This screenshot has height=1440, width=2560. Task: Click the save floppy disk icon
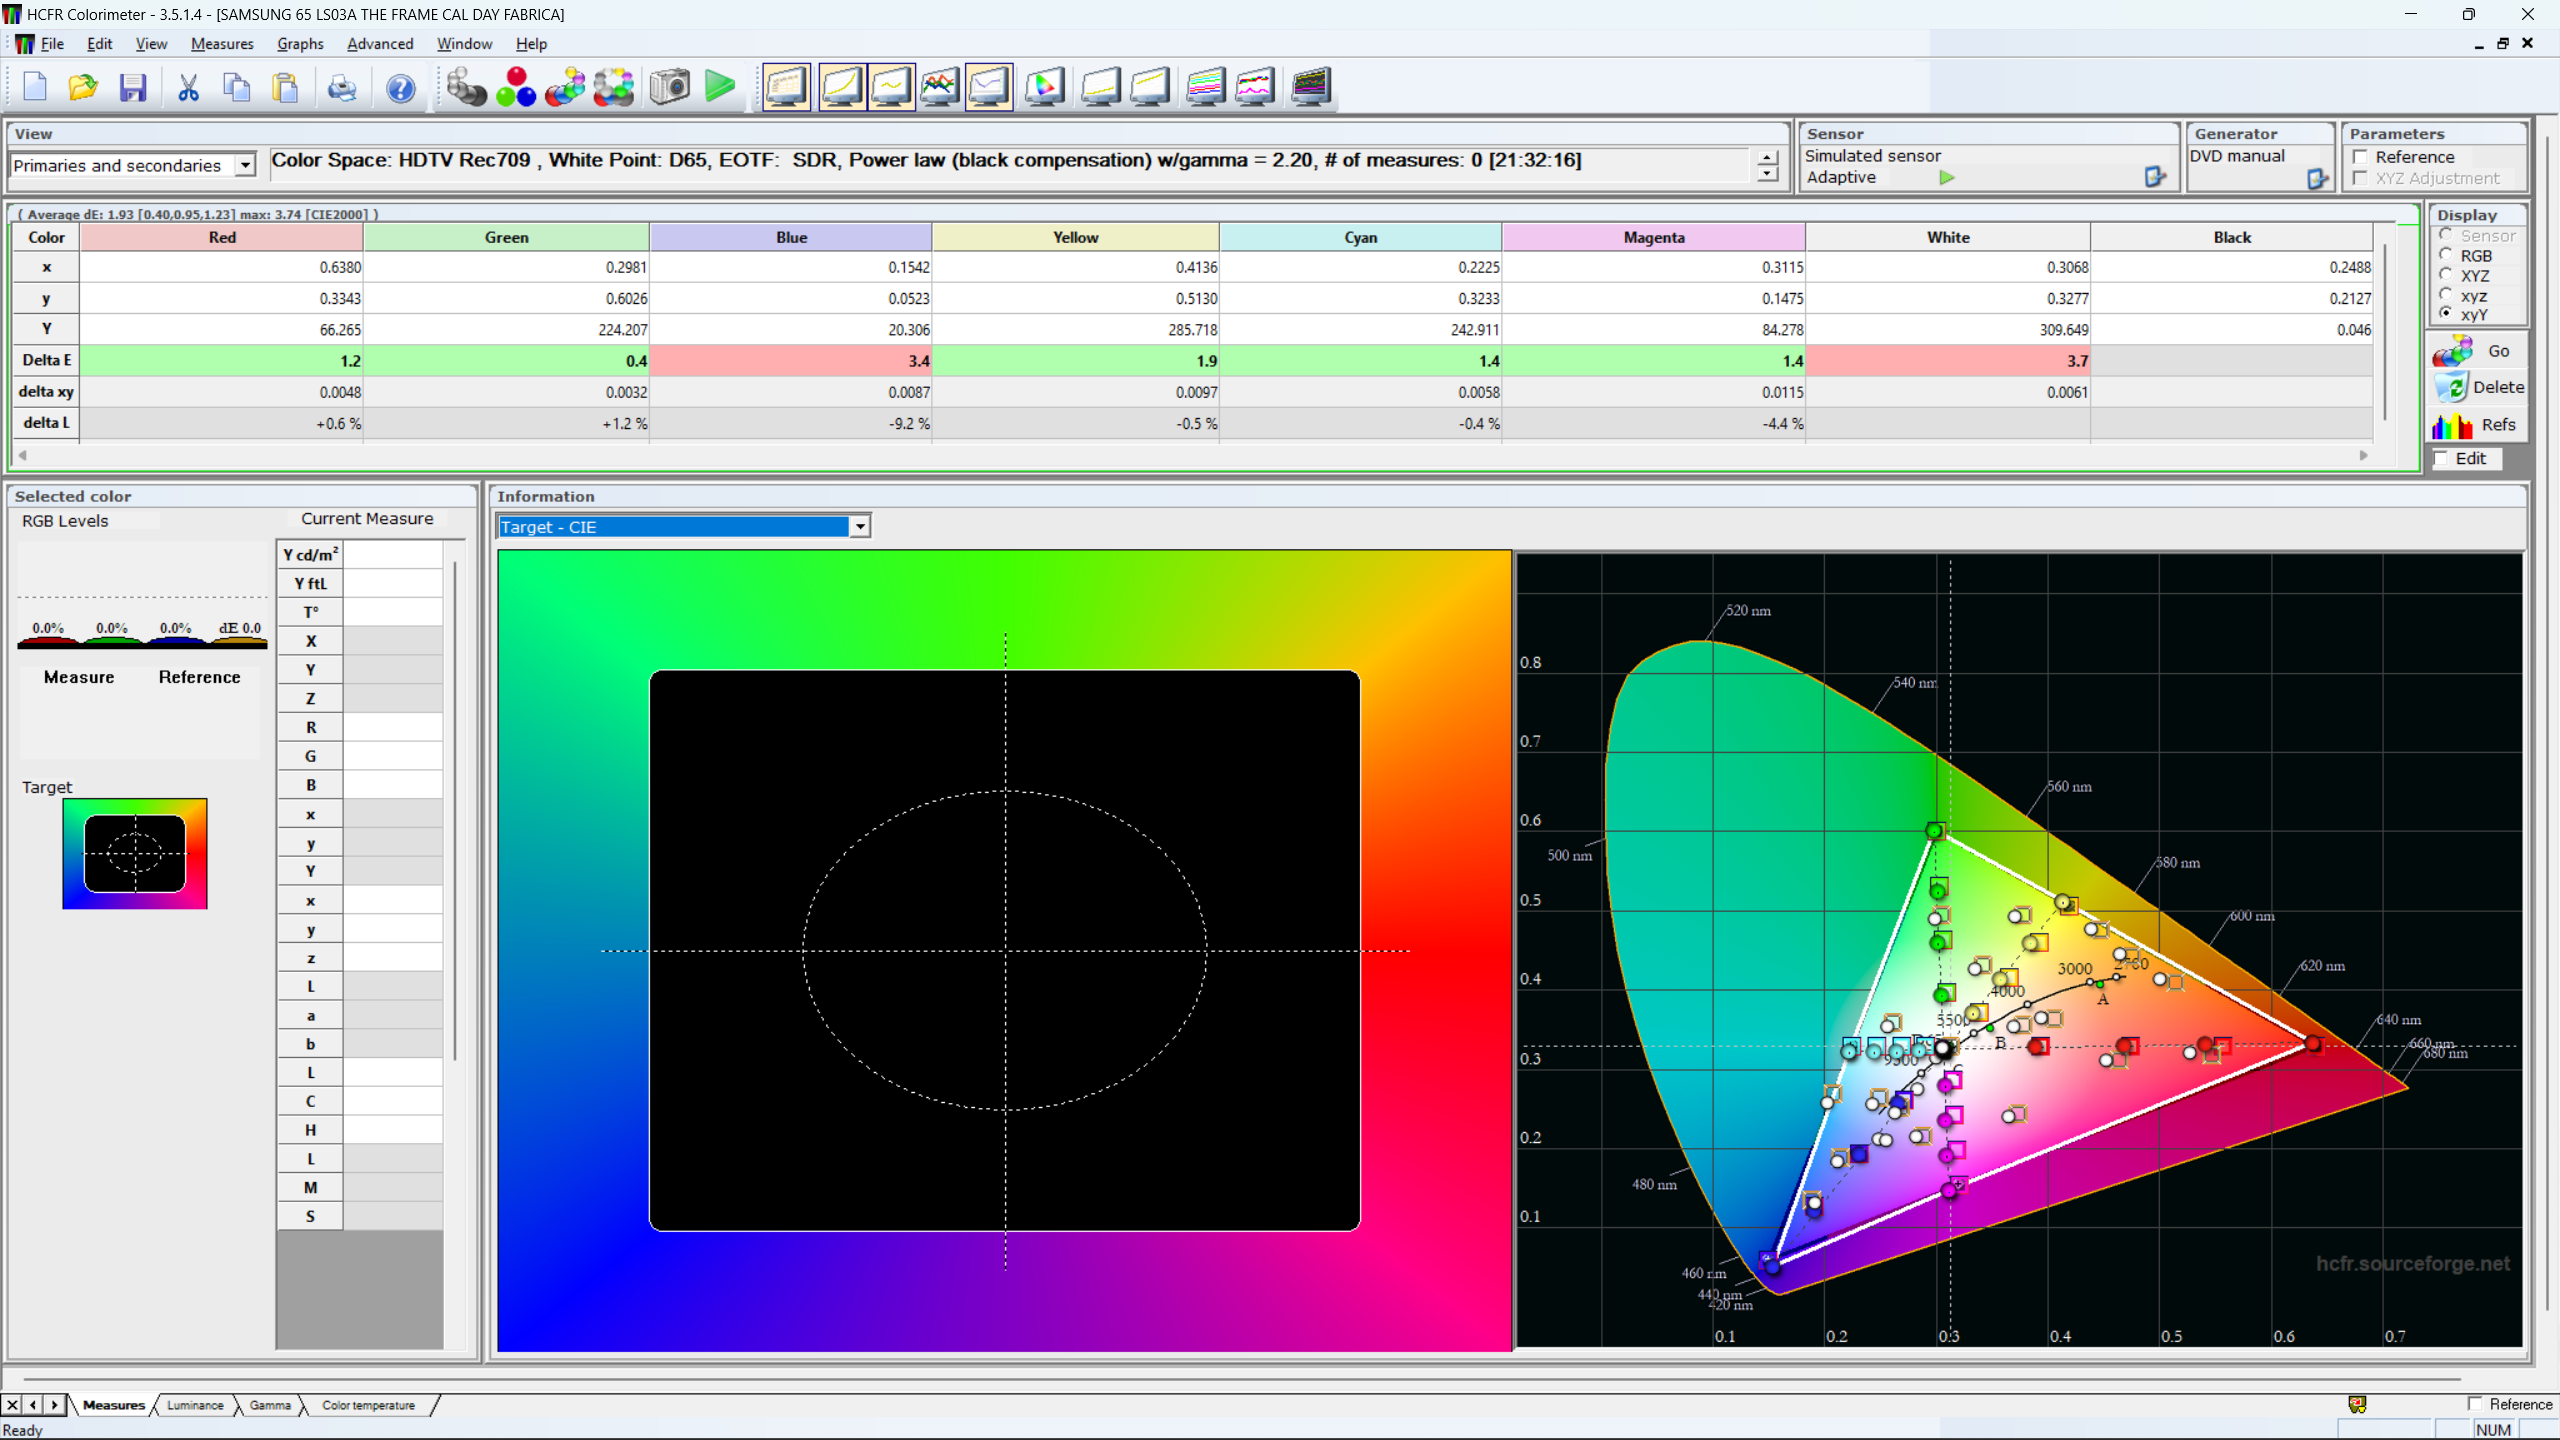(x=133, y=87)
